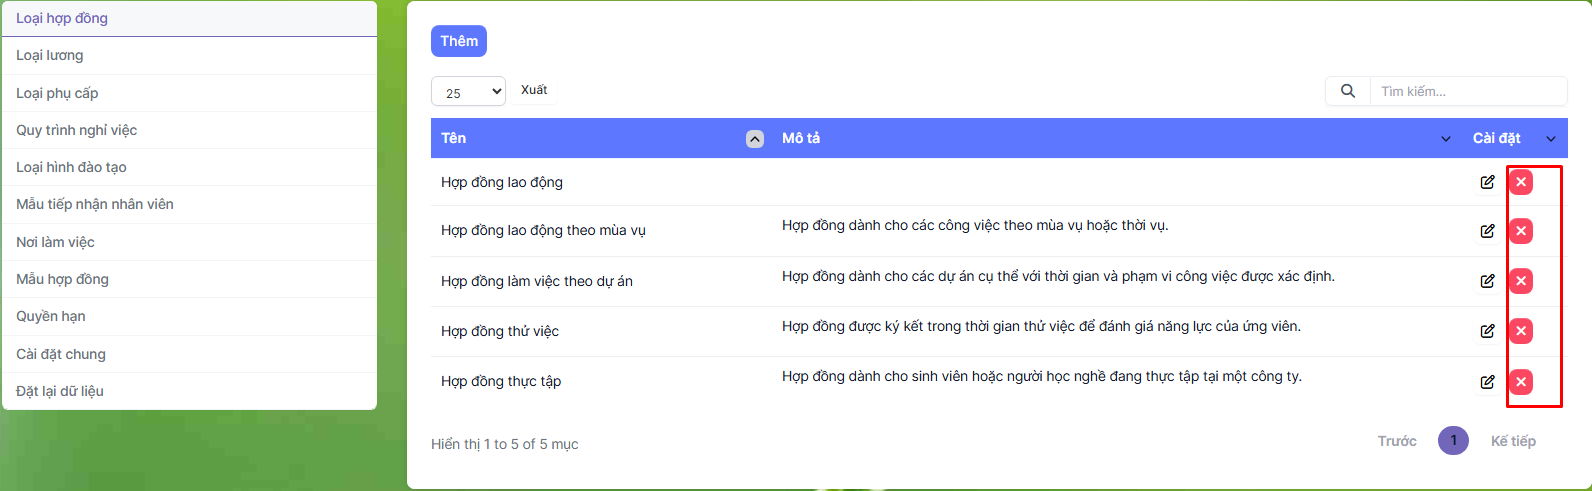Click the Xuất export button

534,90
